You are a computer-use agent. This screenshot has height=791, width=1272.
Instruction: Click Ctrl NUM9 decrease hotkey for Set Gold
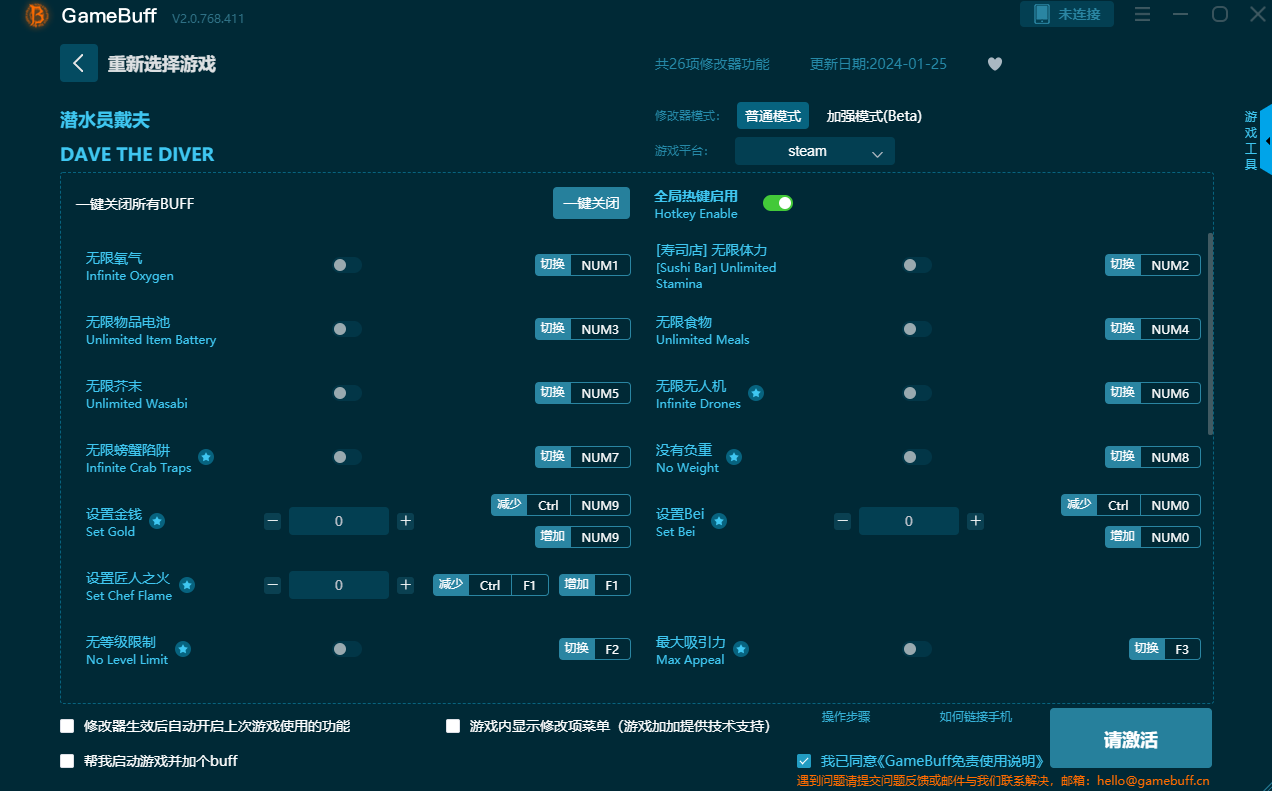pos(561,505)
